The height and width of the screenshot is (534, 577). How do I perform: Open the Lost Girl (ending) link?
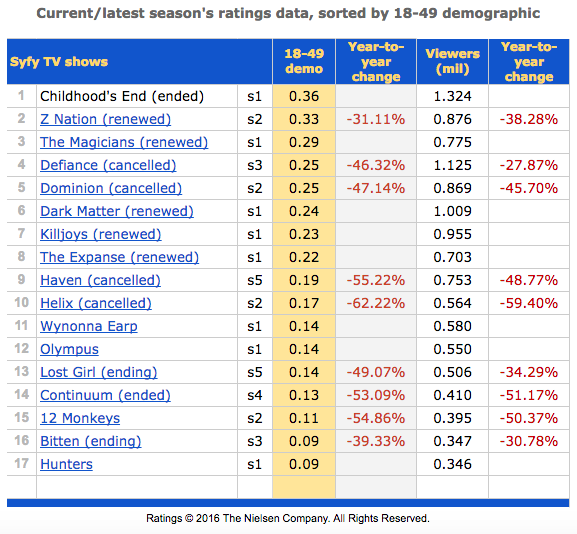pyautogui.click(x=99, y=372)
